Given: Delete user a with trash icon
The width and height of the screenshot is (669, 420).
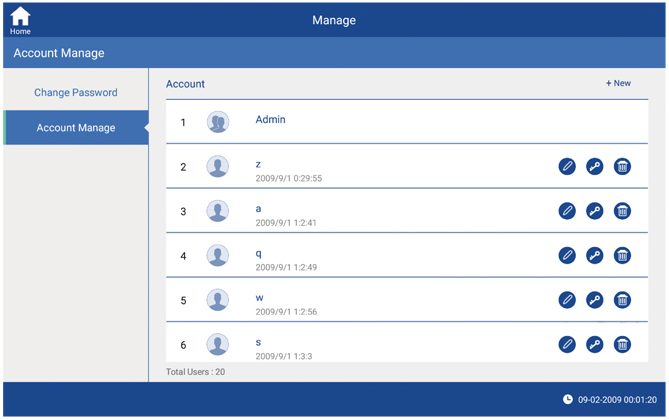Looking at the screenshot, I should click(x=622, y=211).
